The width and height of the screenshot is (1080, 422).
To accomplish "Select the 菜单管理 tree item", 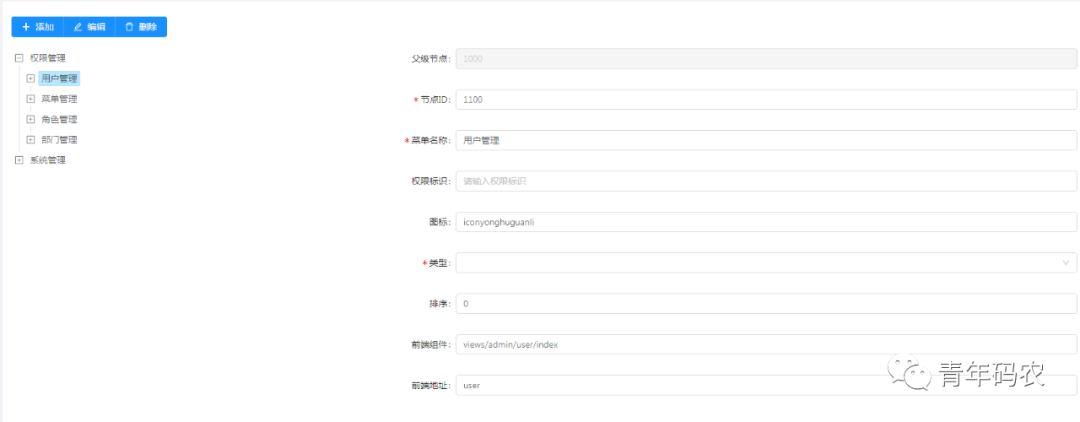I will (59, 99).
